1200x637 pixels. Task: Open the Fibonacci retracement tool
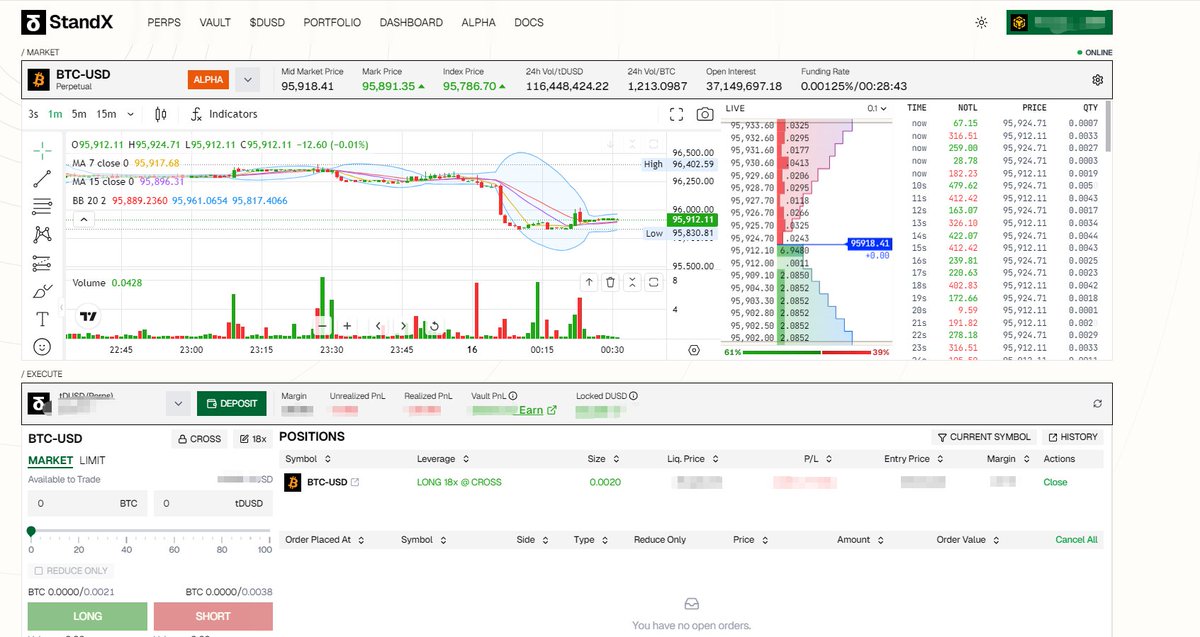pos(42,207)
